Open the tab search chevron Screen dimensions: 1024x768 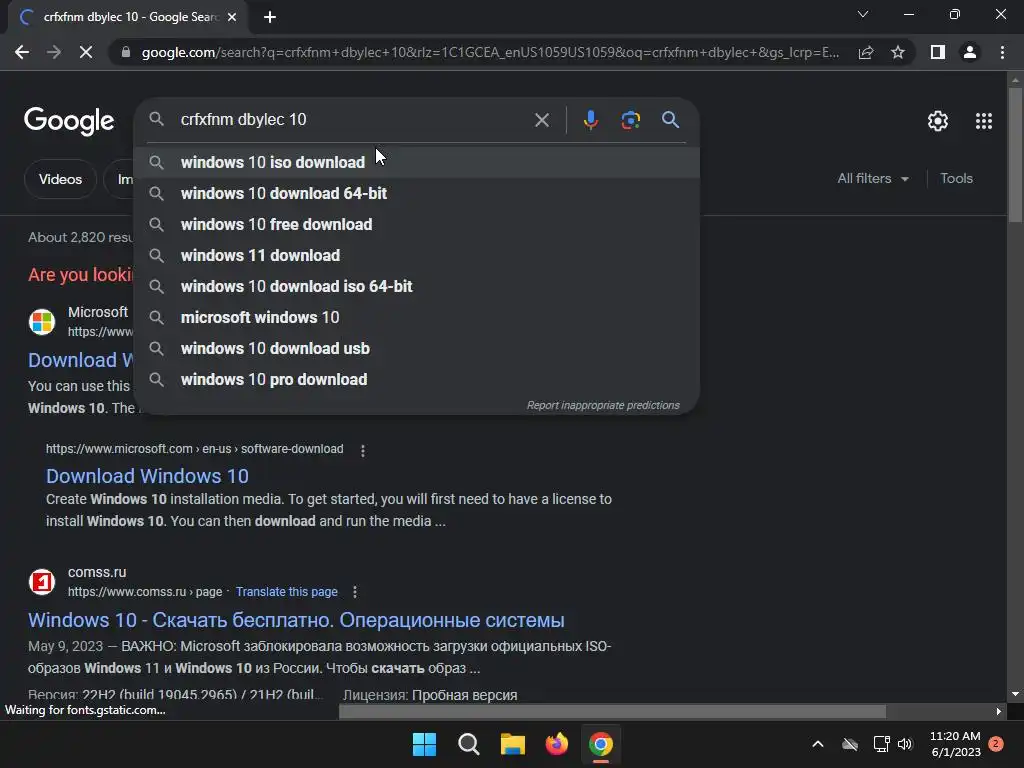click(863, 14)
